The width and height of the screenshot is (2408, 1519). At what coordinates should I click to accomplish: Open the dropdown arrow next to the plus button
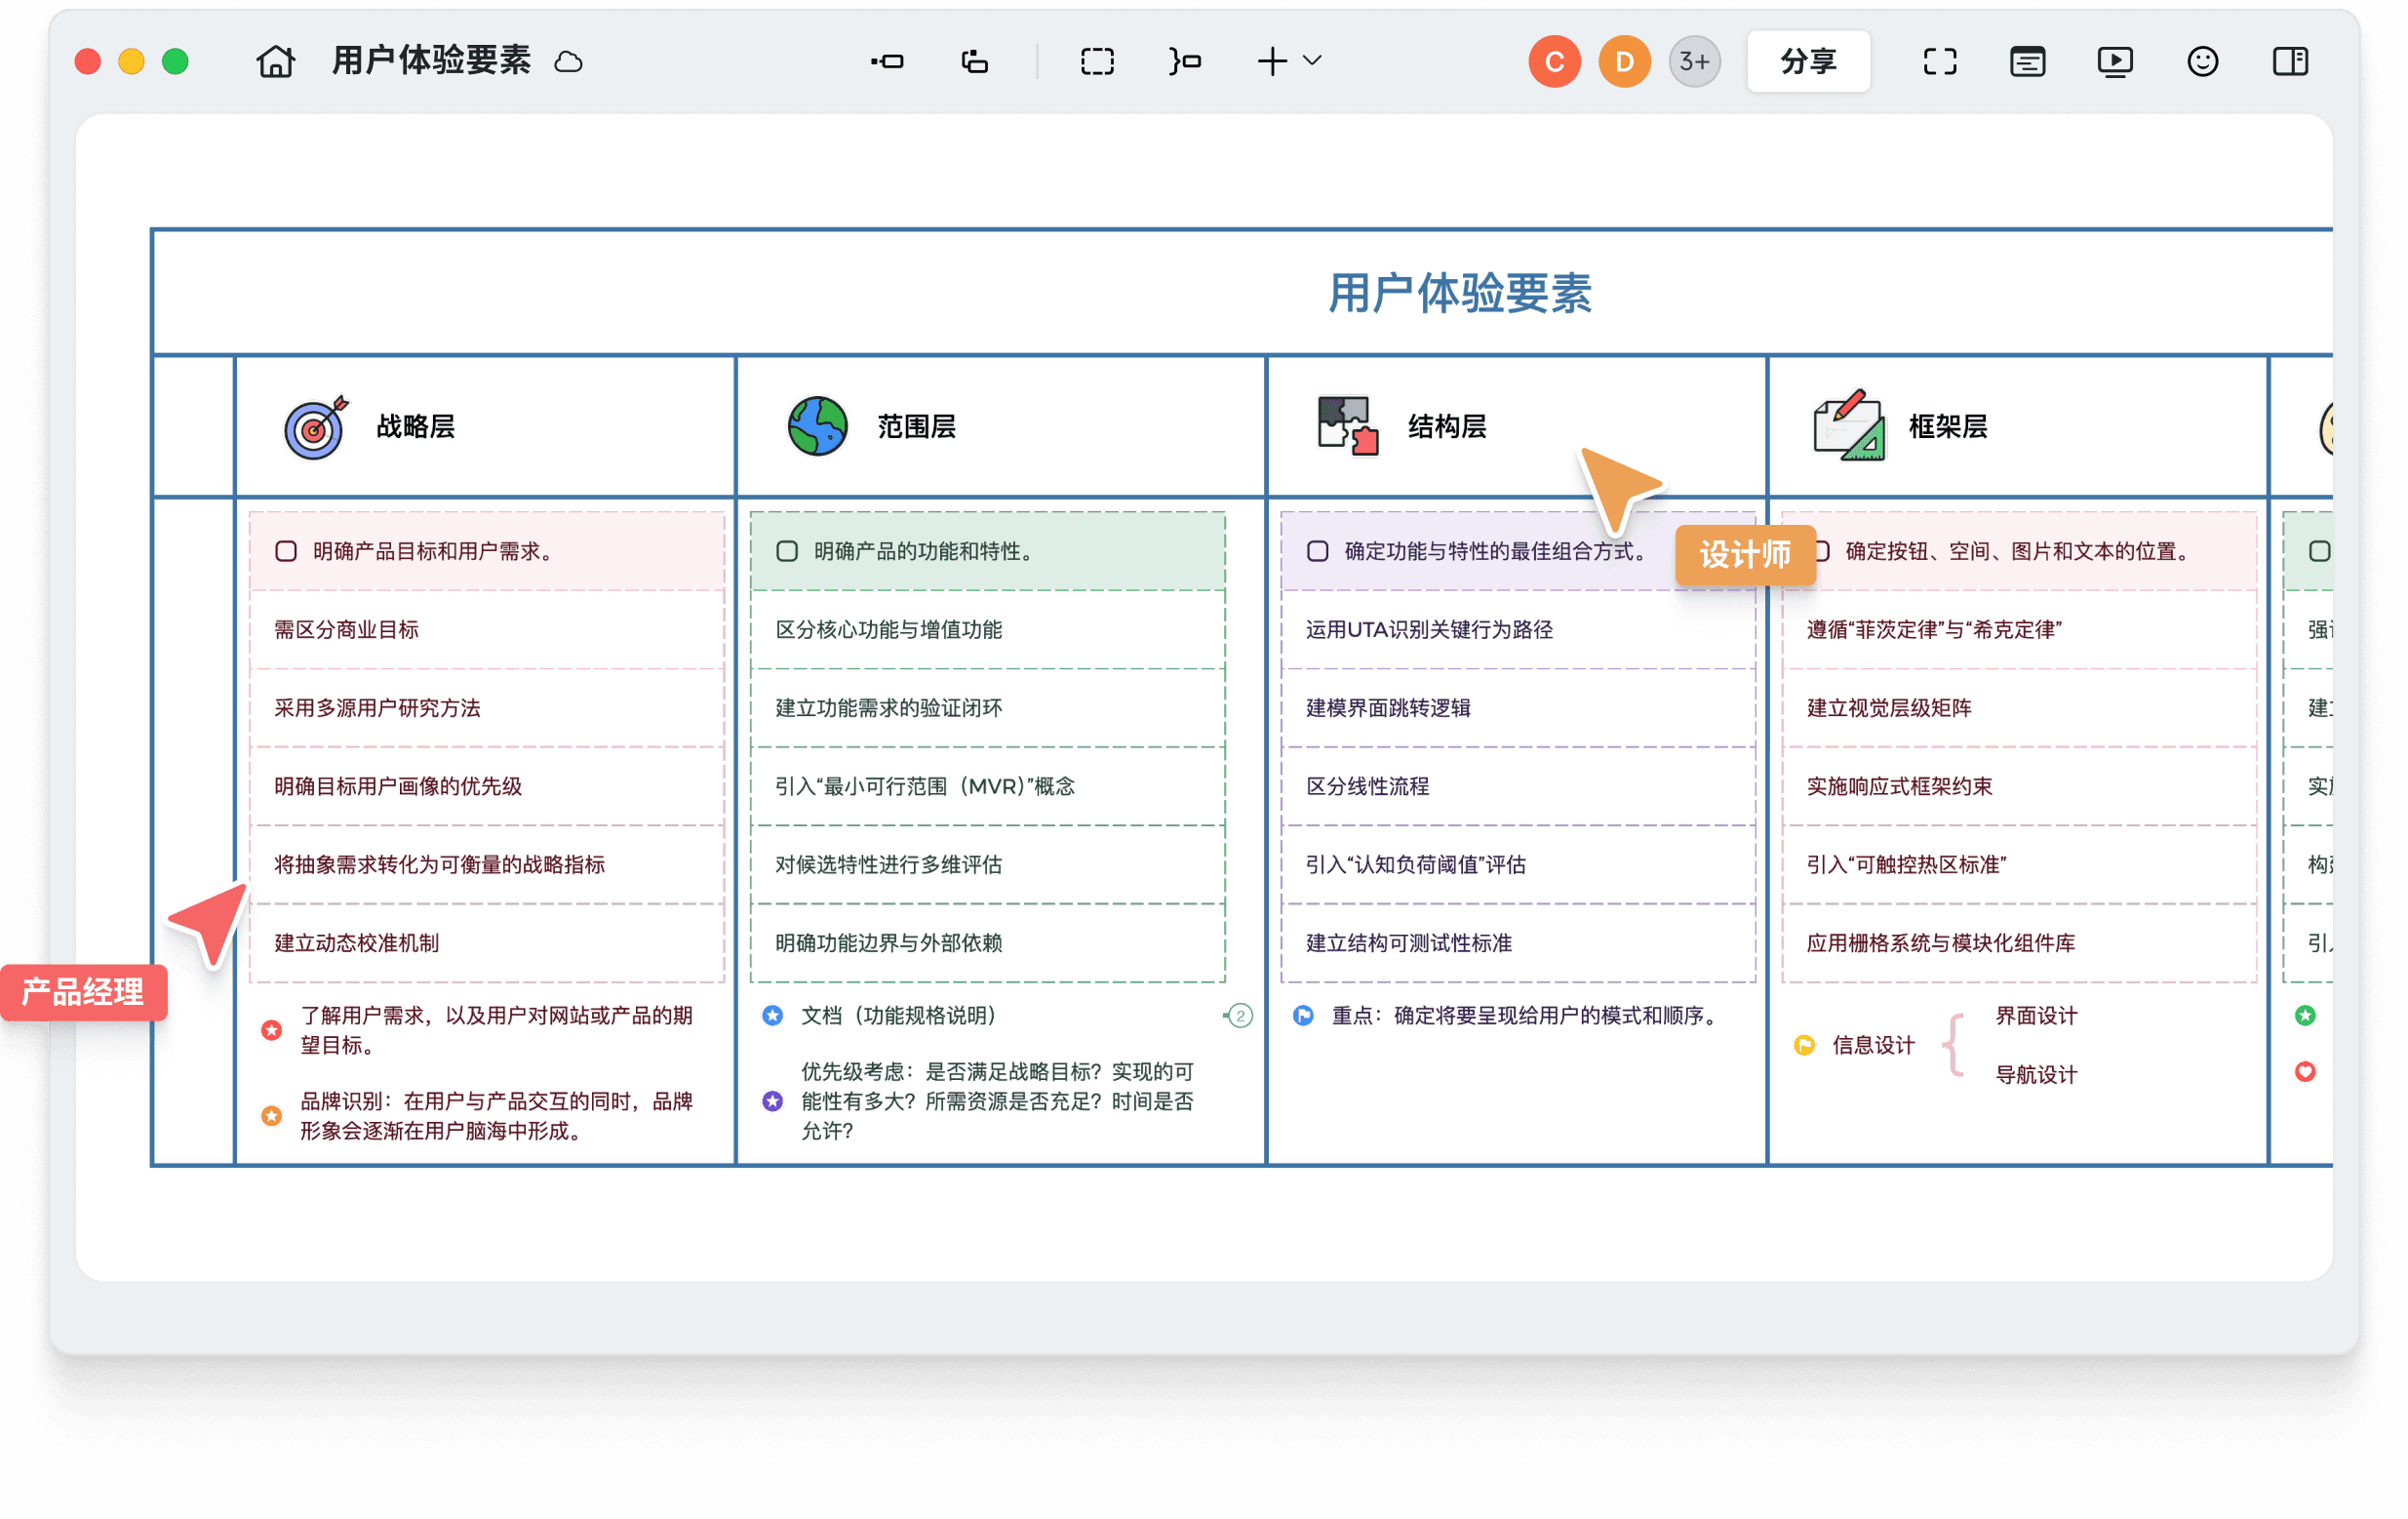(x=1313, y=61)
